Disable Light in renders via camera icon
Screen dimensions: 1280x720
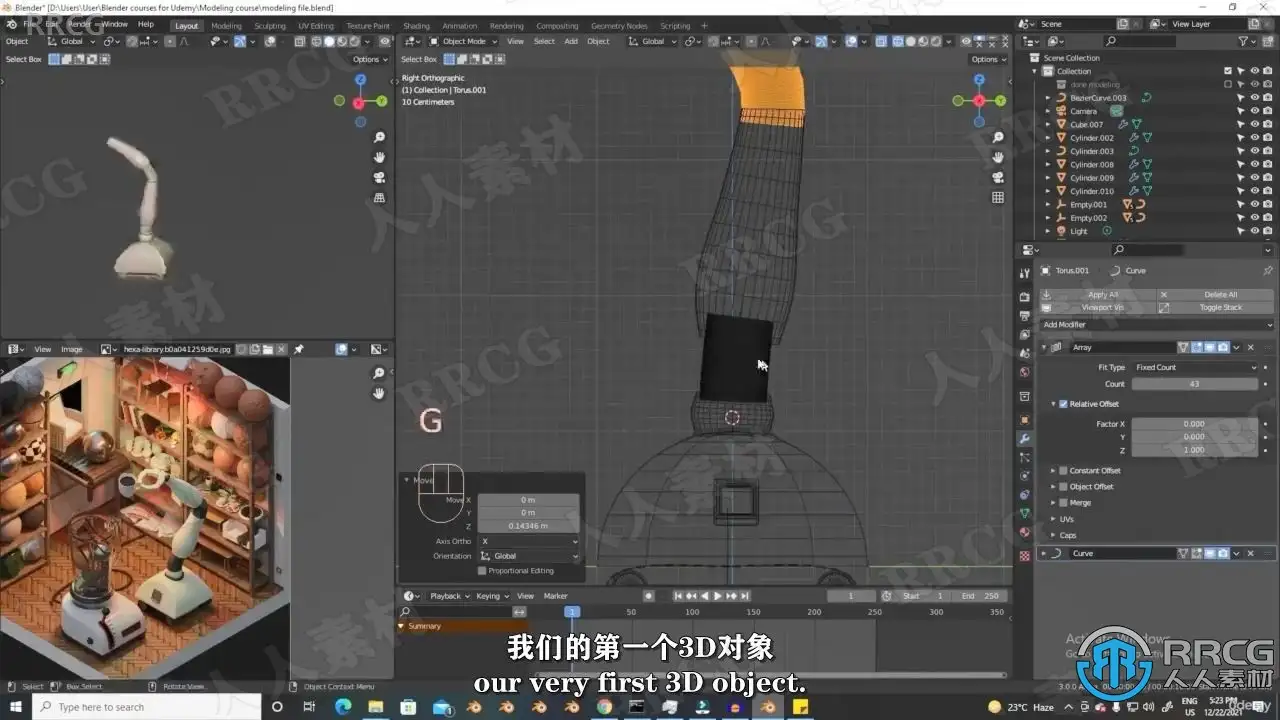pos(1267,231)
